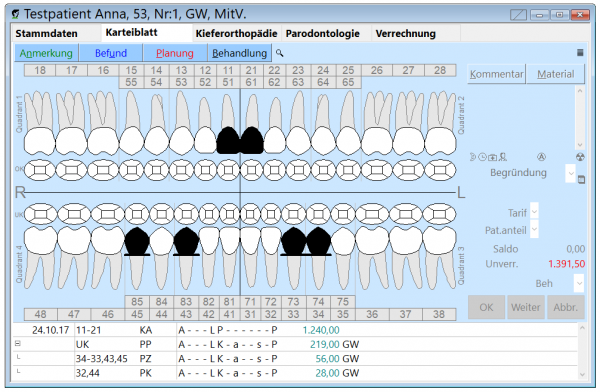Toggle occlusal surface diagram of tooth 16
600x392 pixels.
pos(103,170)
